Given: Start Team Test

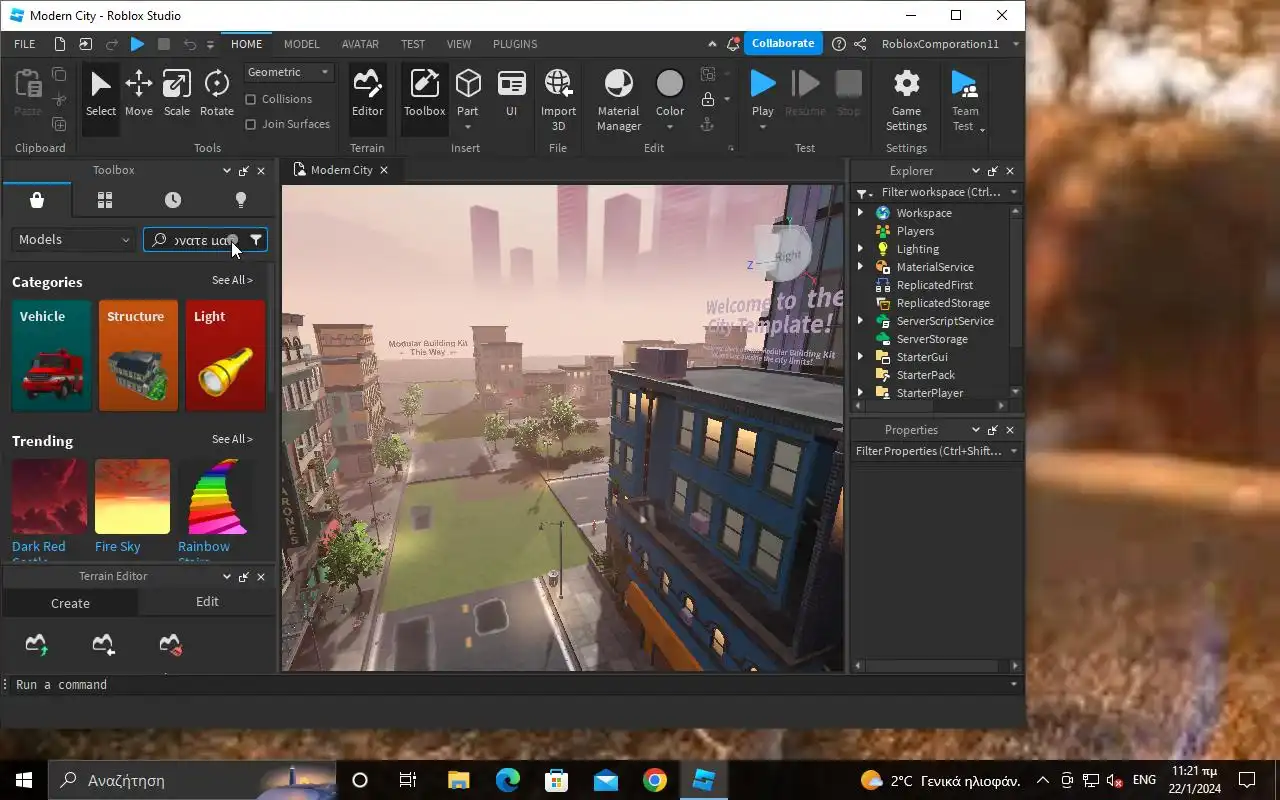Looking at the screenshot, I should tap(965, 100).
